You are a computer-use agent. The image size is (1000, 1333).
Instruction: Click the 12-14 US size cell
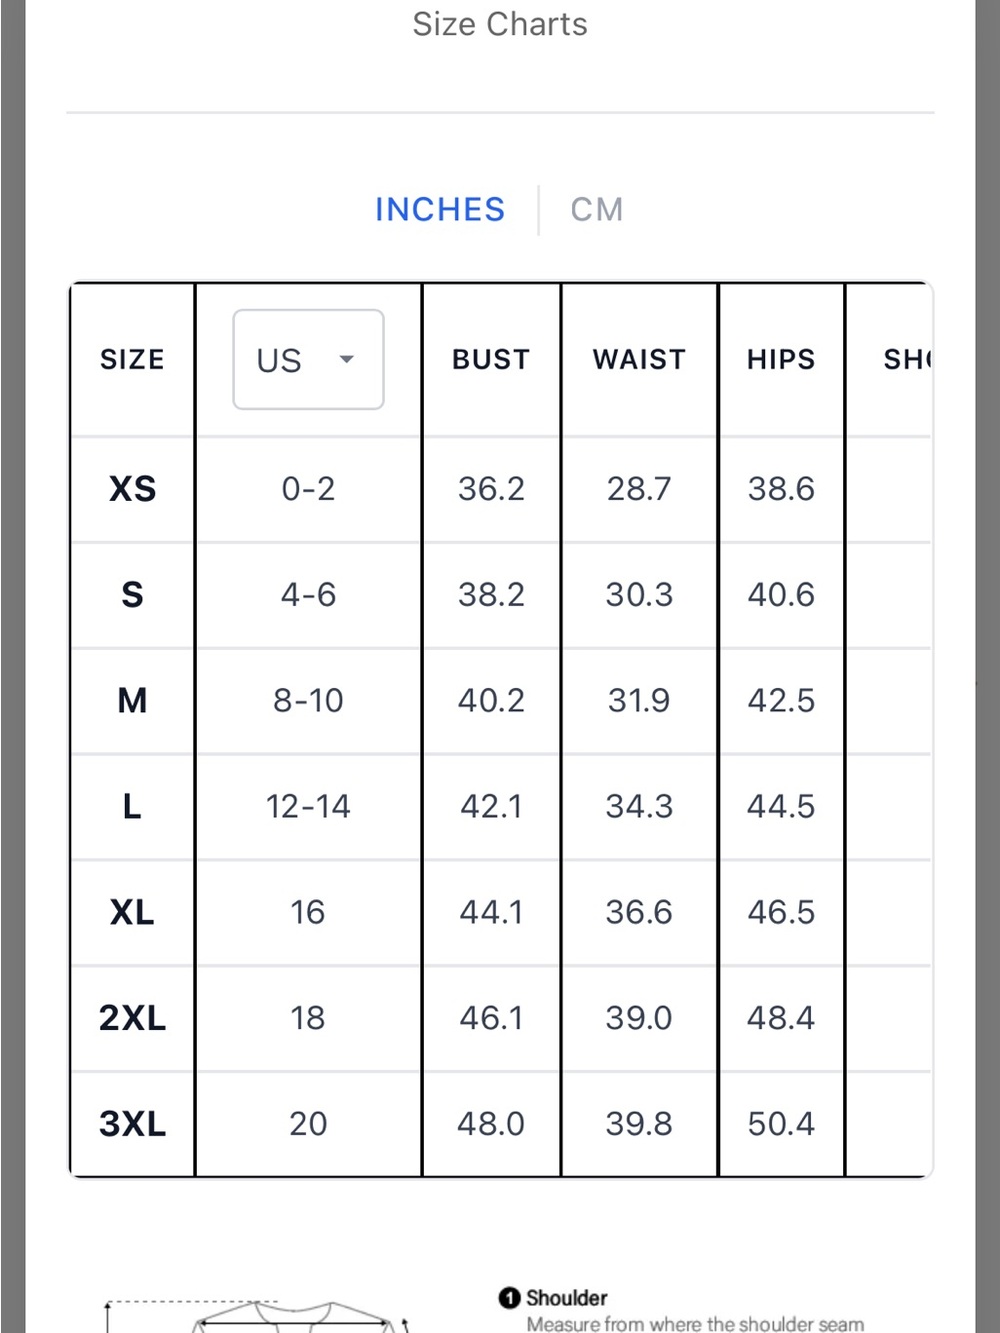coord(308,806)
